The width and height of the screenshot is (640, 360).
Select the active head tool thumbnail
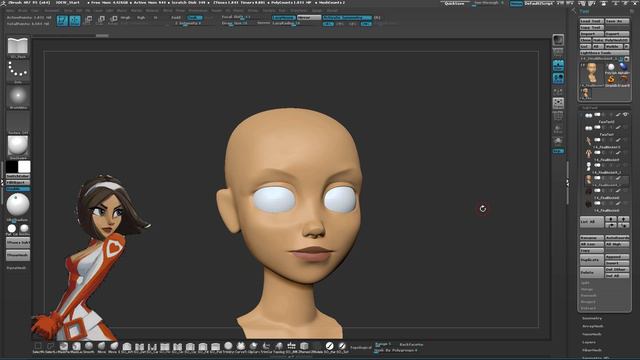[x=592, y=74]
